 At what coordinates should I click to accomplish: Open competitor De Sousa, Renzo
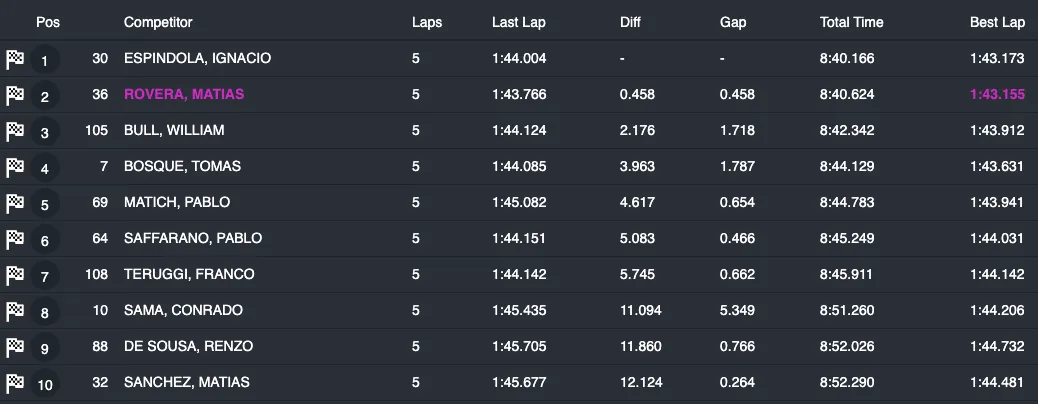pyautogui.click(x=188, y=346)
